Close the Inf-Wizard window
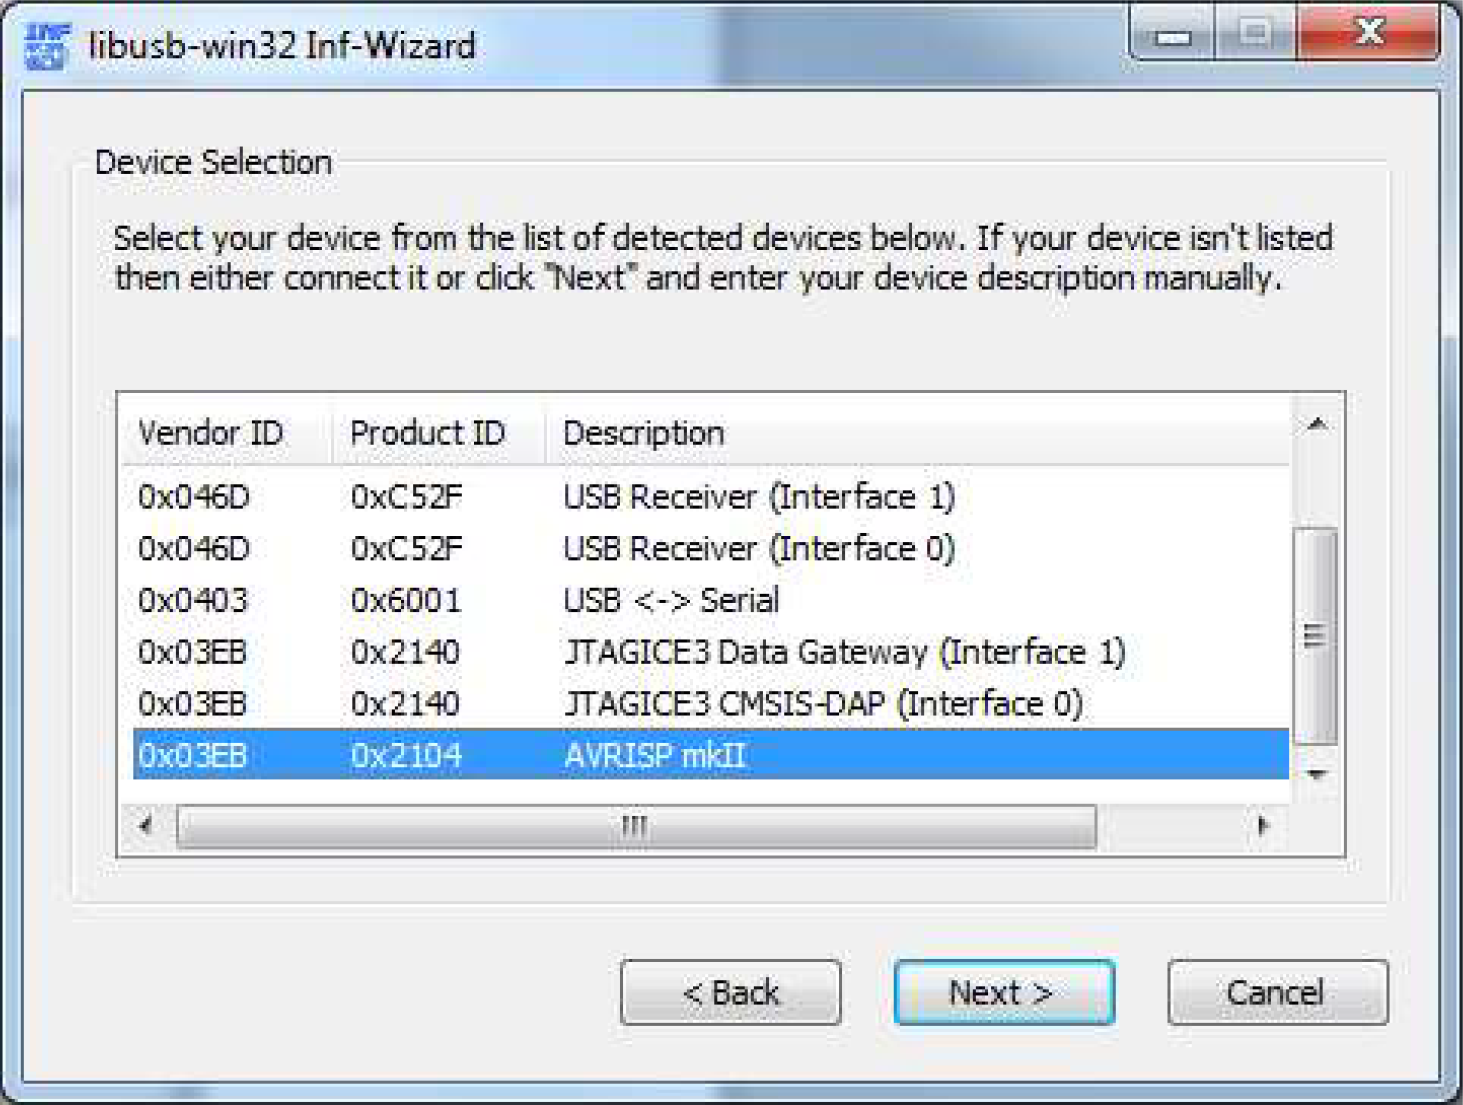 [x=1368, y=33]
